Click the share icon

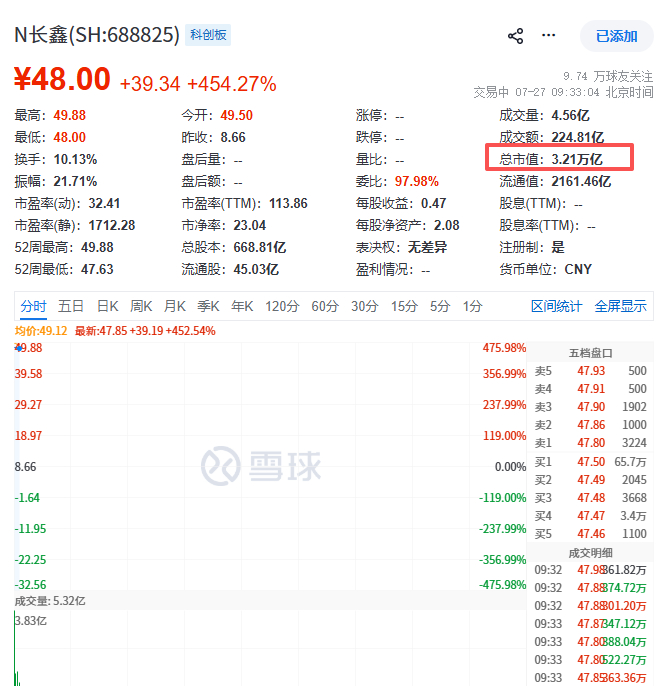click(x=515, y=36)
